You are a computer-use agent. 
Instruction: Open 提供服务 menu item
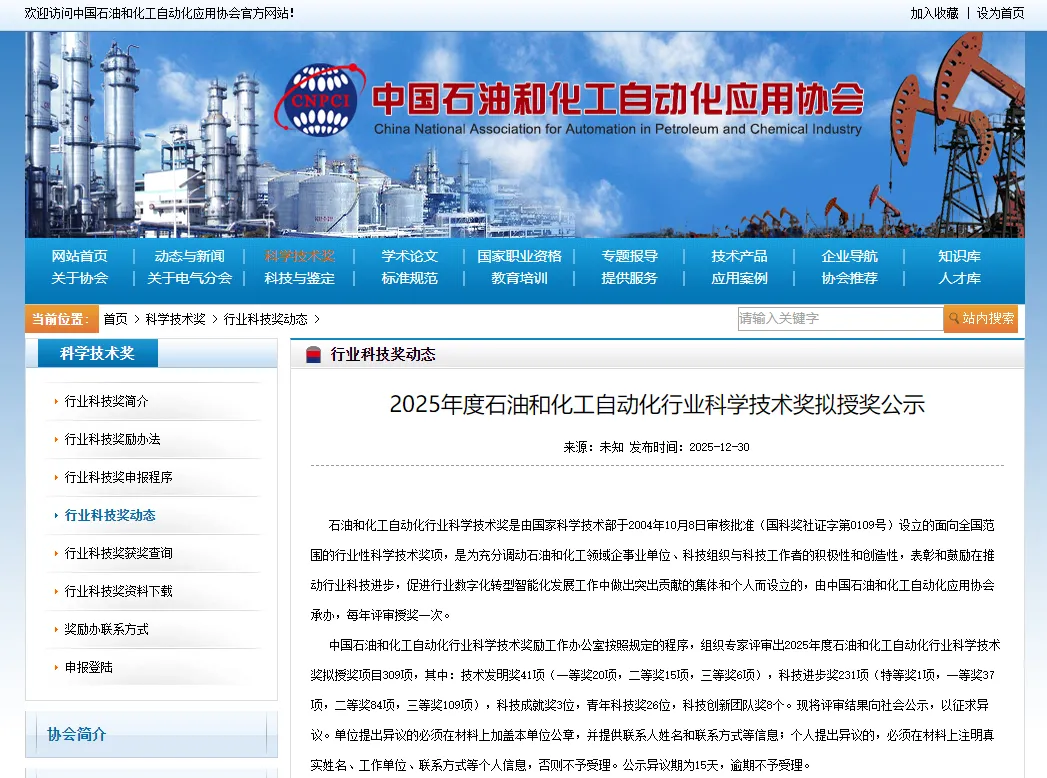pyautogui.click(x=630, y=278)
